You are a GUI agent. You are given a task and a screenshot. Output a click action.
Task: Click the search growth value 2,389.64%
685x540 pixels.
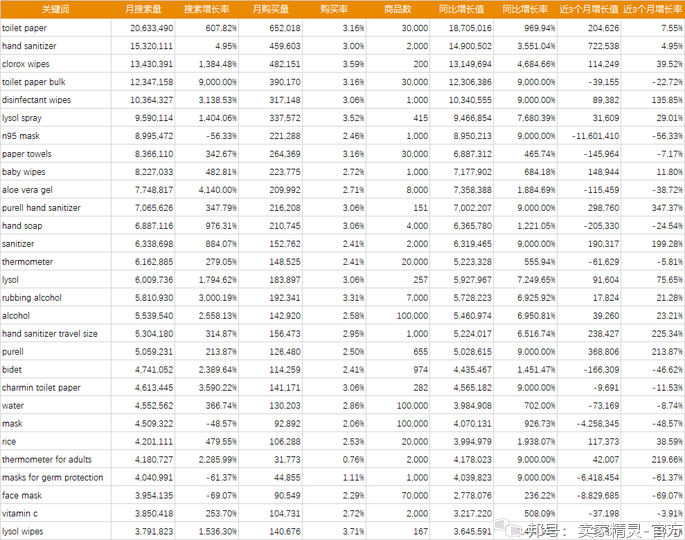(218, 370)
